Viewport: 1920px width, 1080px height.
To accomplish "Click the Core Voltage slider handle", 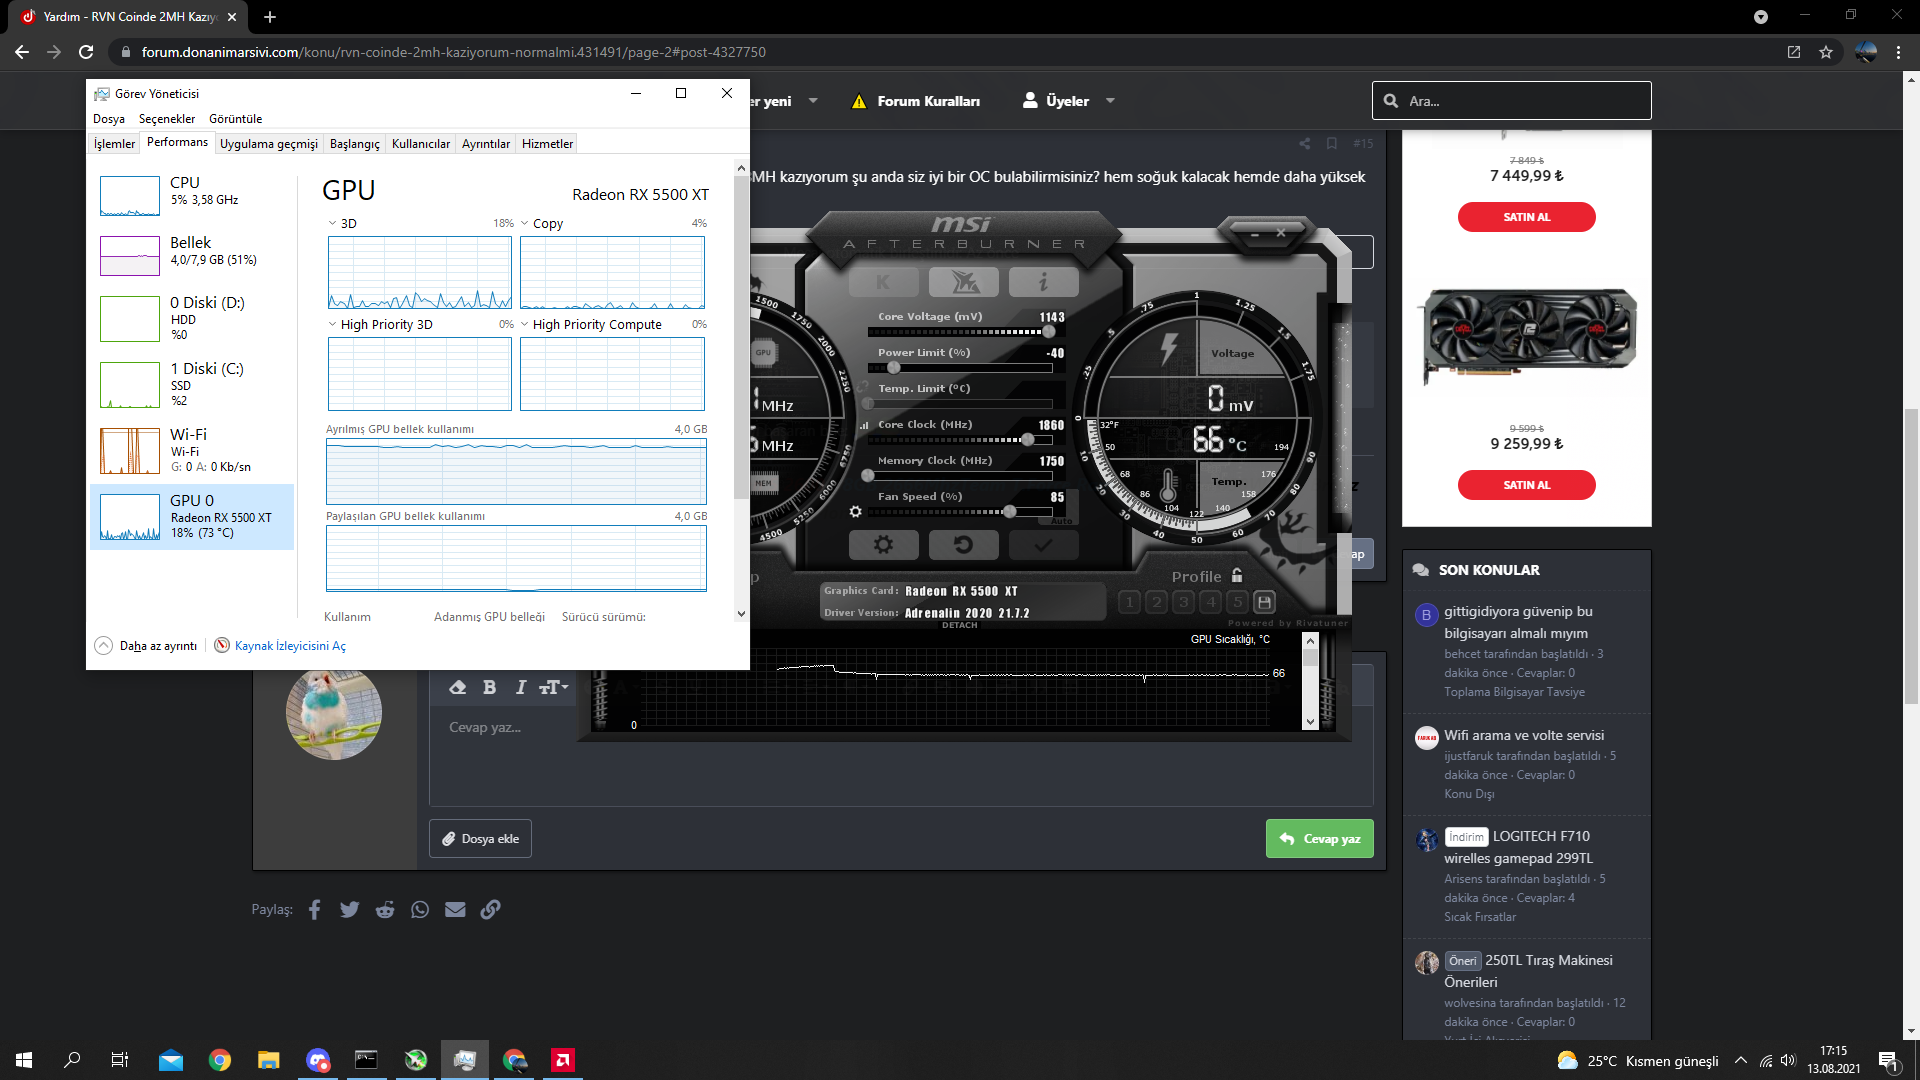I will pos(1048,332).
